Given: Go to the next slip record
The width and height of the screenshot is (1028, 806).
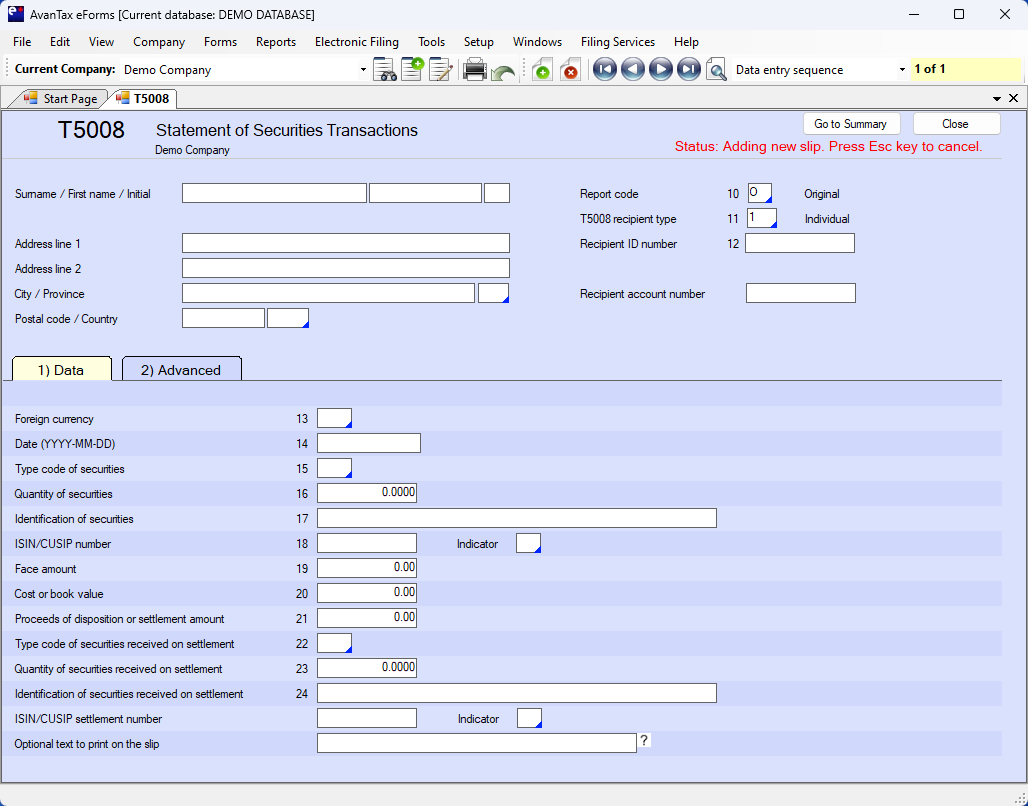Looking at the screenshot, I should coord(660,70).
